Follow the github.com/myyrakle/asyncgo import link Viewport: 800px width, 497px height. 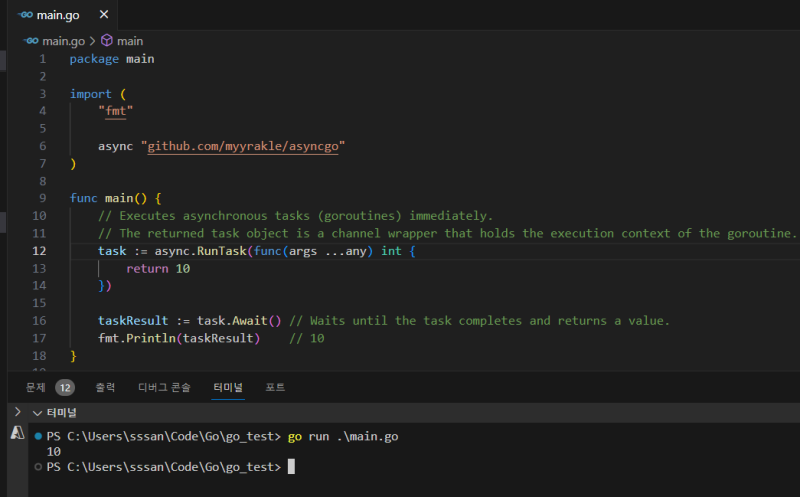[244, 146]
